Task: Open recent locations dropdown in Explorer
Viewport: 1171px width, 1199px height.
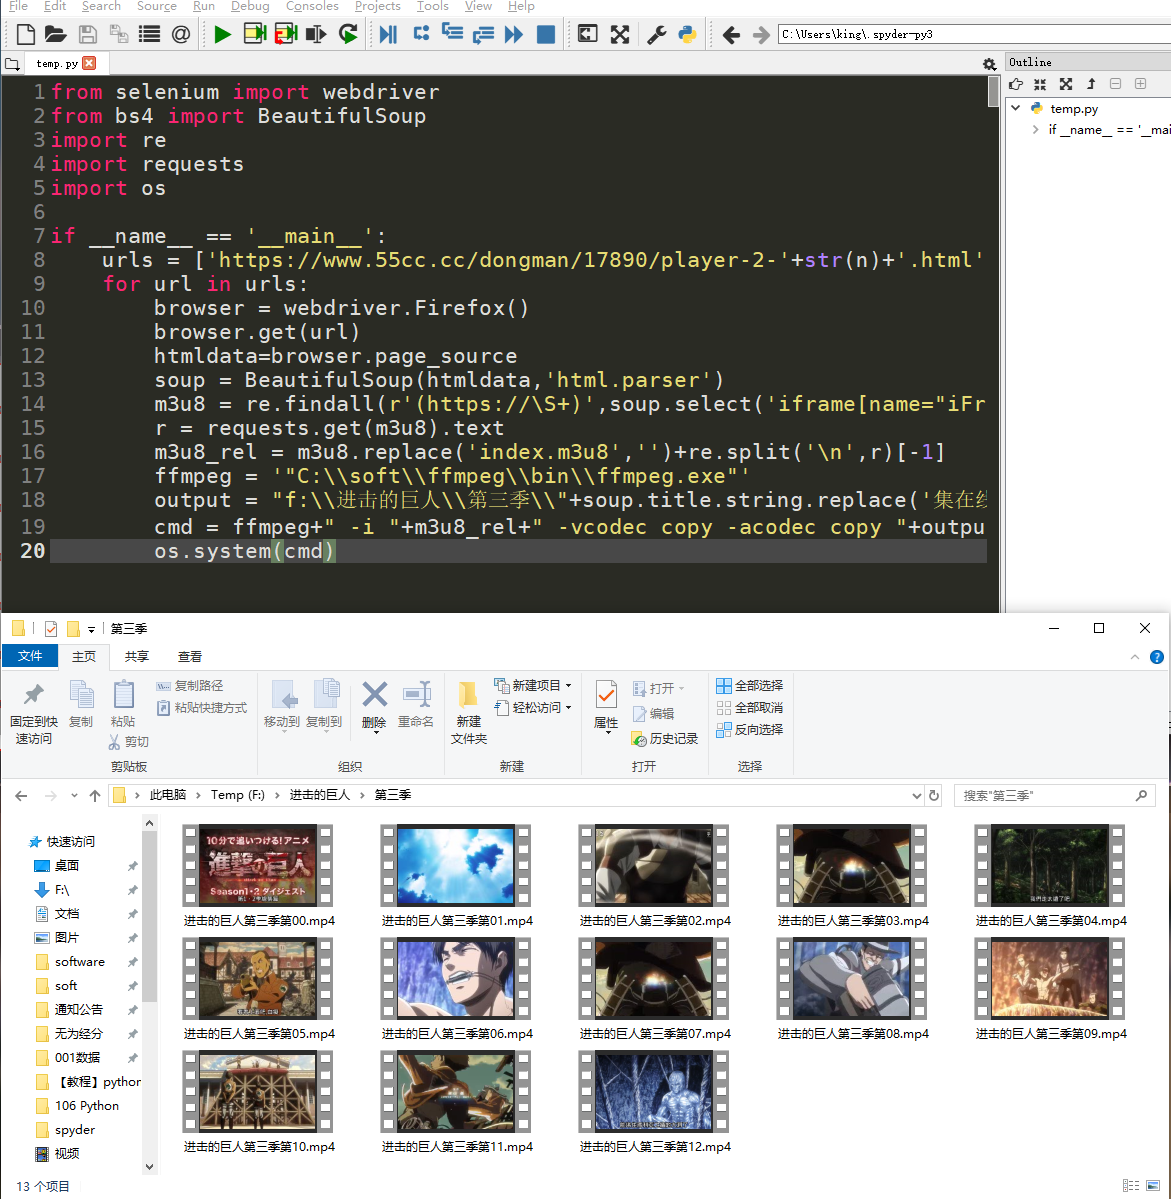Action: tap(74, 796)
